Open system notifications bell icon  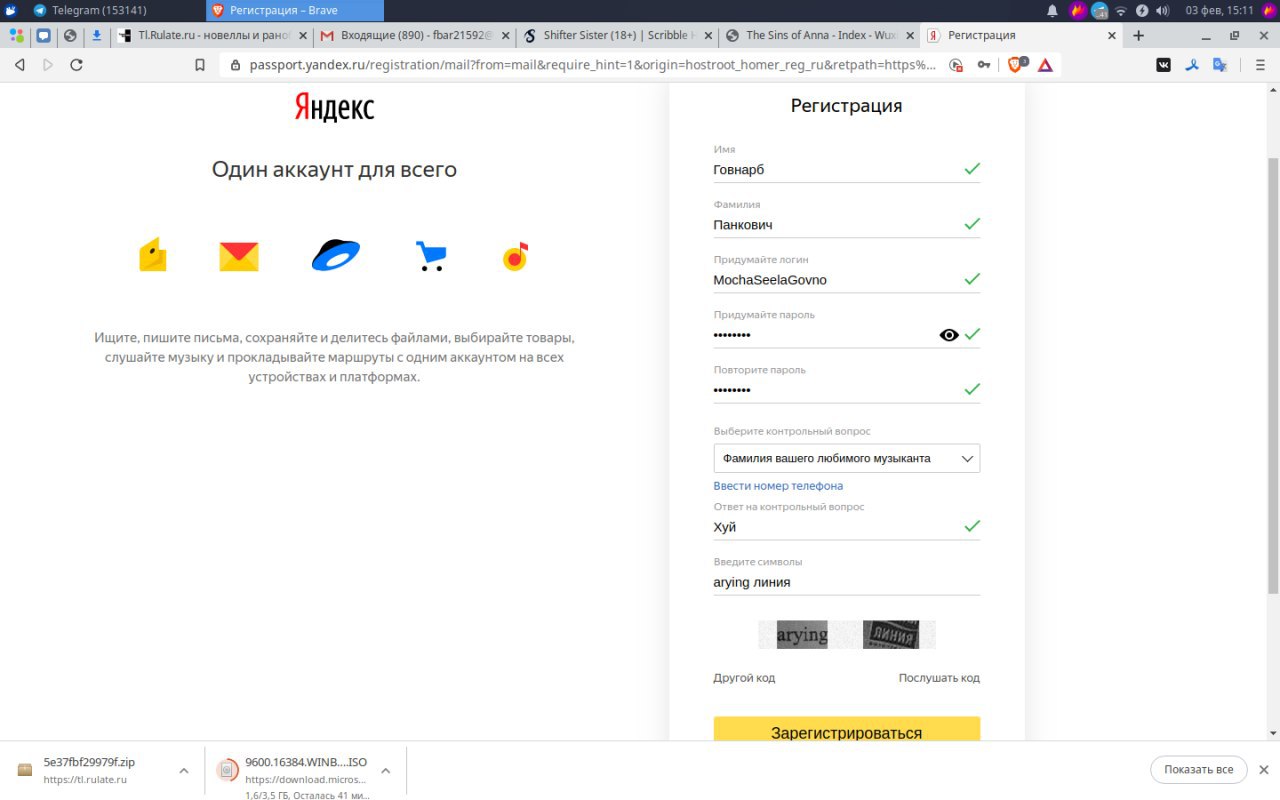1052,10
